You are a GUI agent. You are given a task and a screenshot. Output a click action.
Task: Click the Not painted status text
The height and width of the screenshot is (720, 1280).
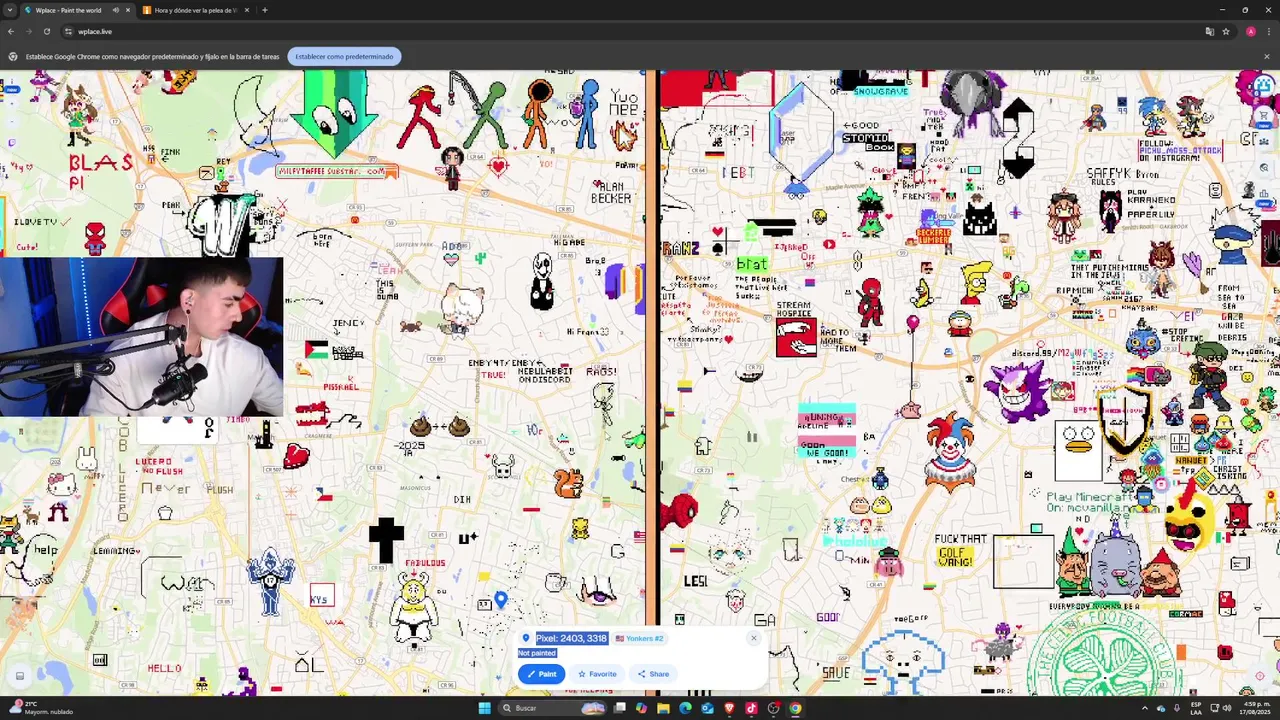(x=537, y=653)
